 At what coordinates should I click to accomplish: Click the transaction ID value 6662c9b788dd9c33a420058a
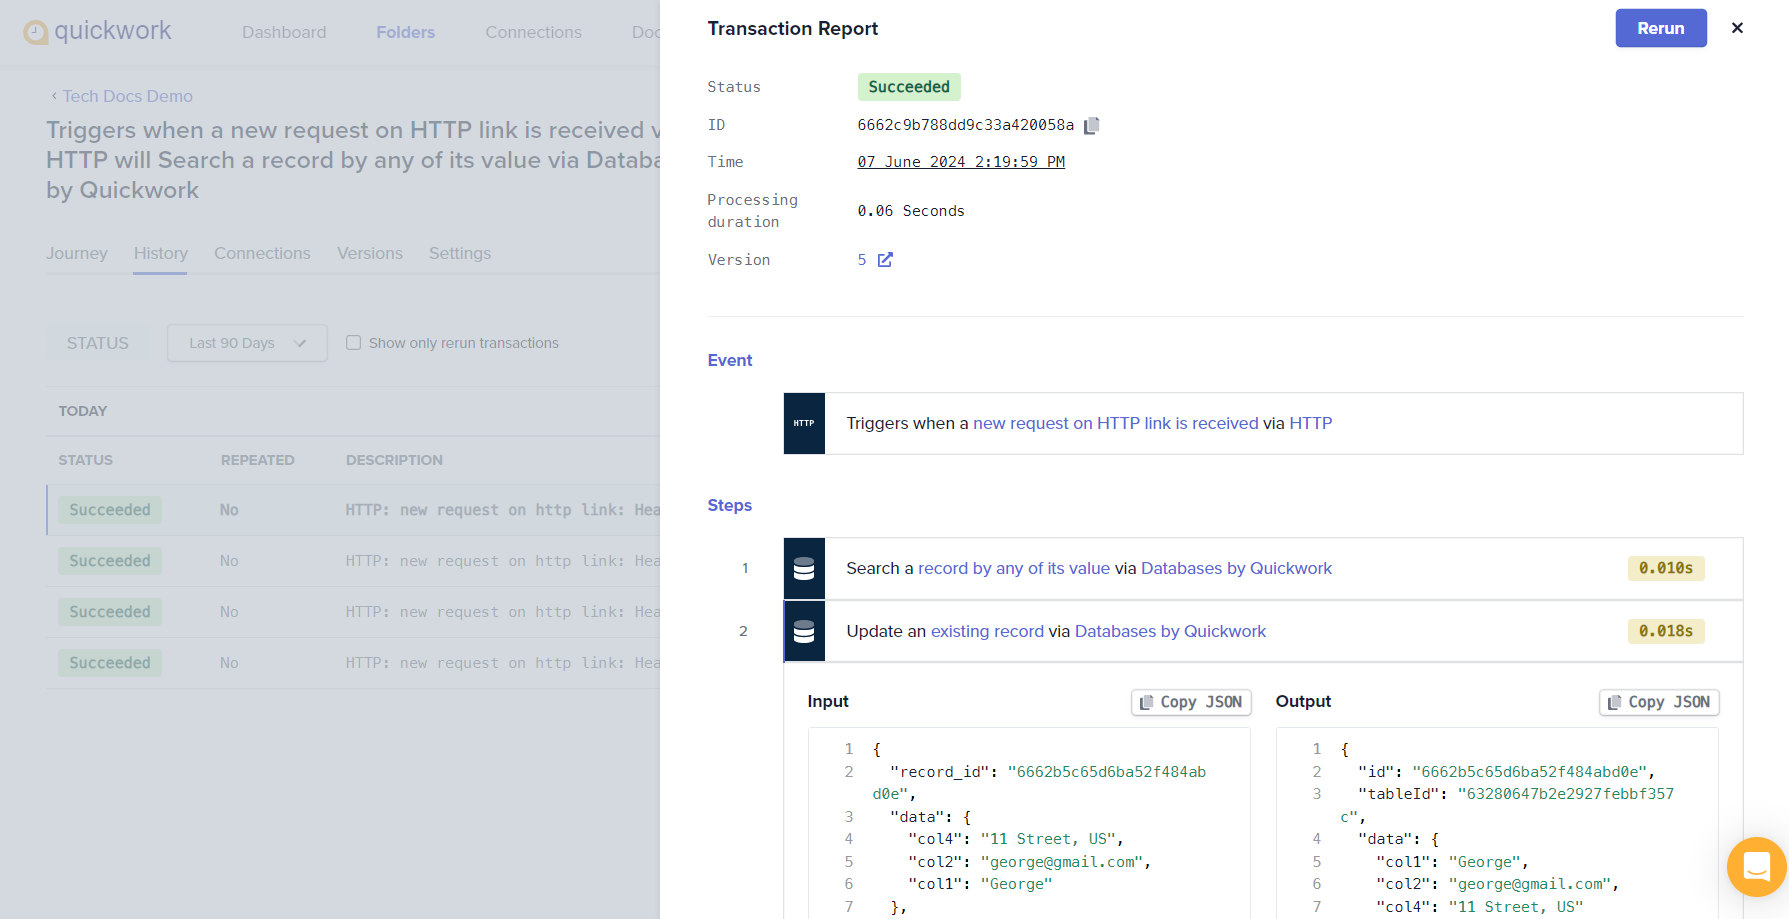[x=966, y=125]
